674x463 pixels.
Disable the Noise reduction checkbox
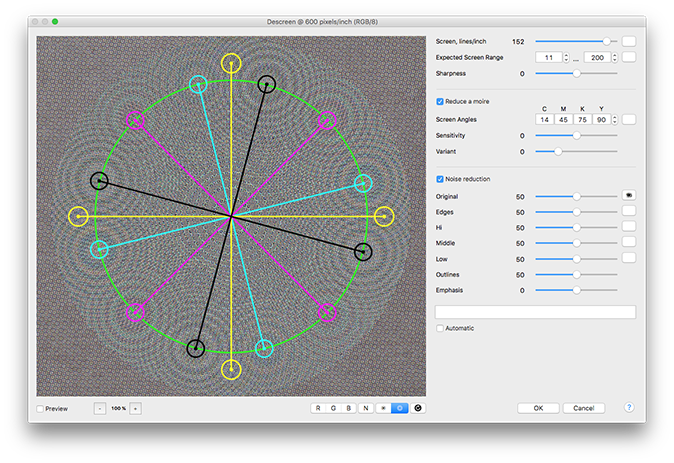point(440,179)
